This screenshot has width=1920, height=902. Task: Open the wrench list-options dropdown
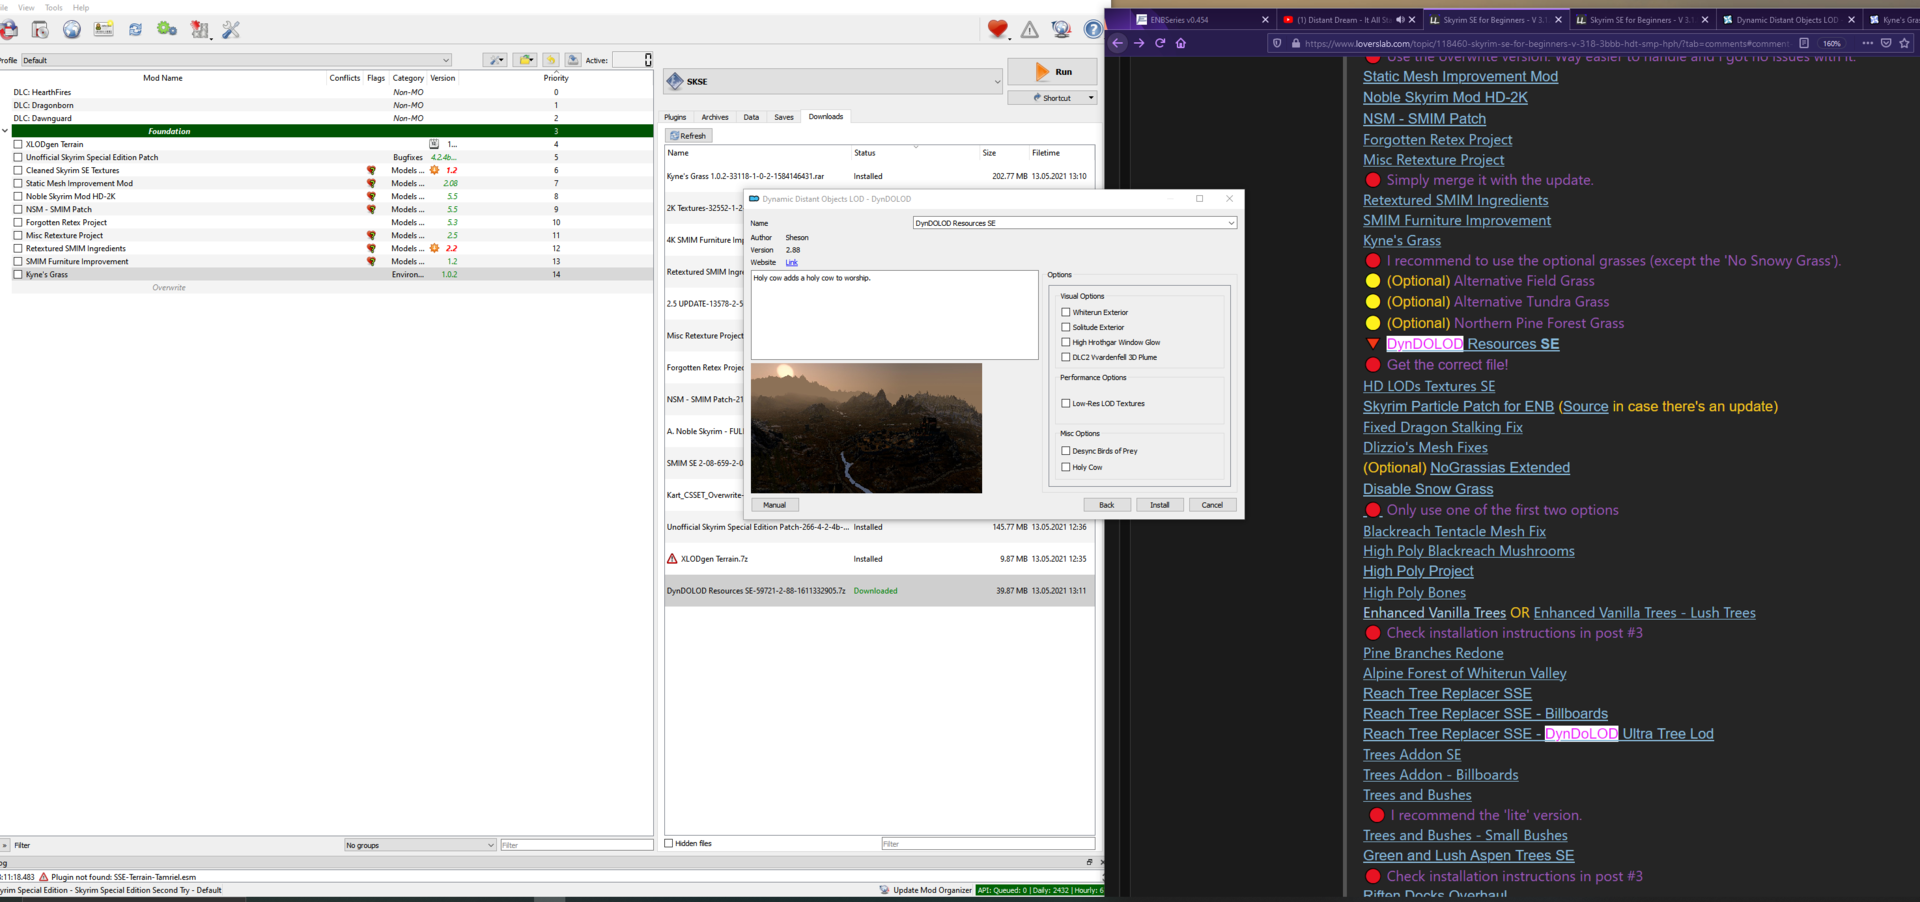[x=495, y=60]
